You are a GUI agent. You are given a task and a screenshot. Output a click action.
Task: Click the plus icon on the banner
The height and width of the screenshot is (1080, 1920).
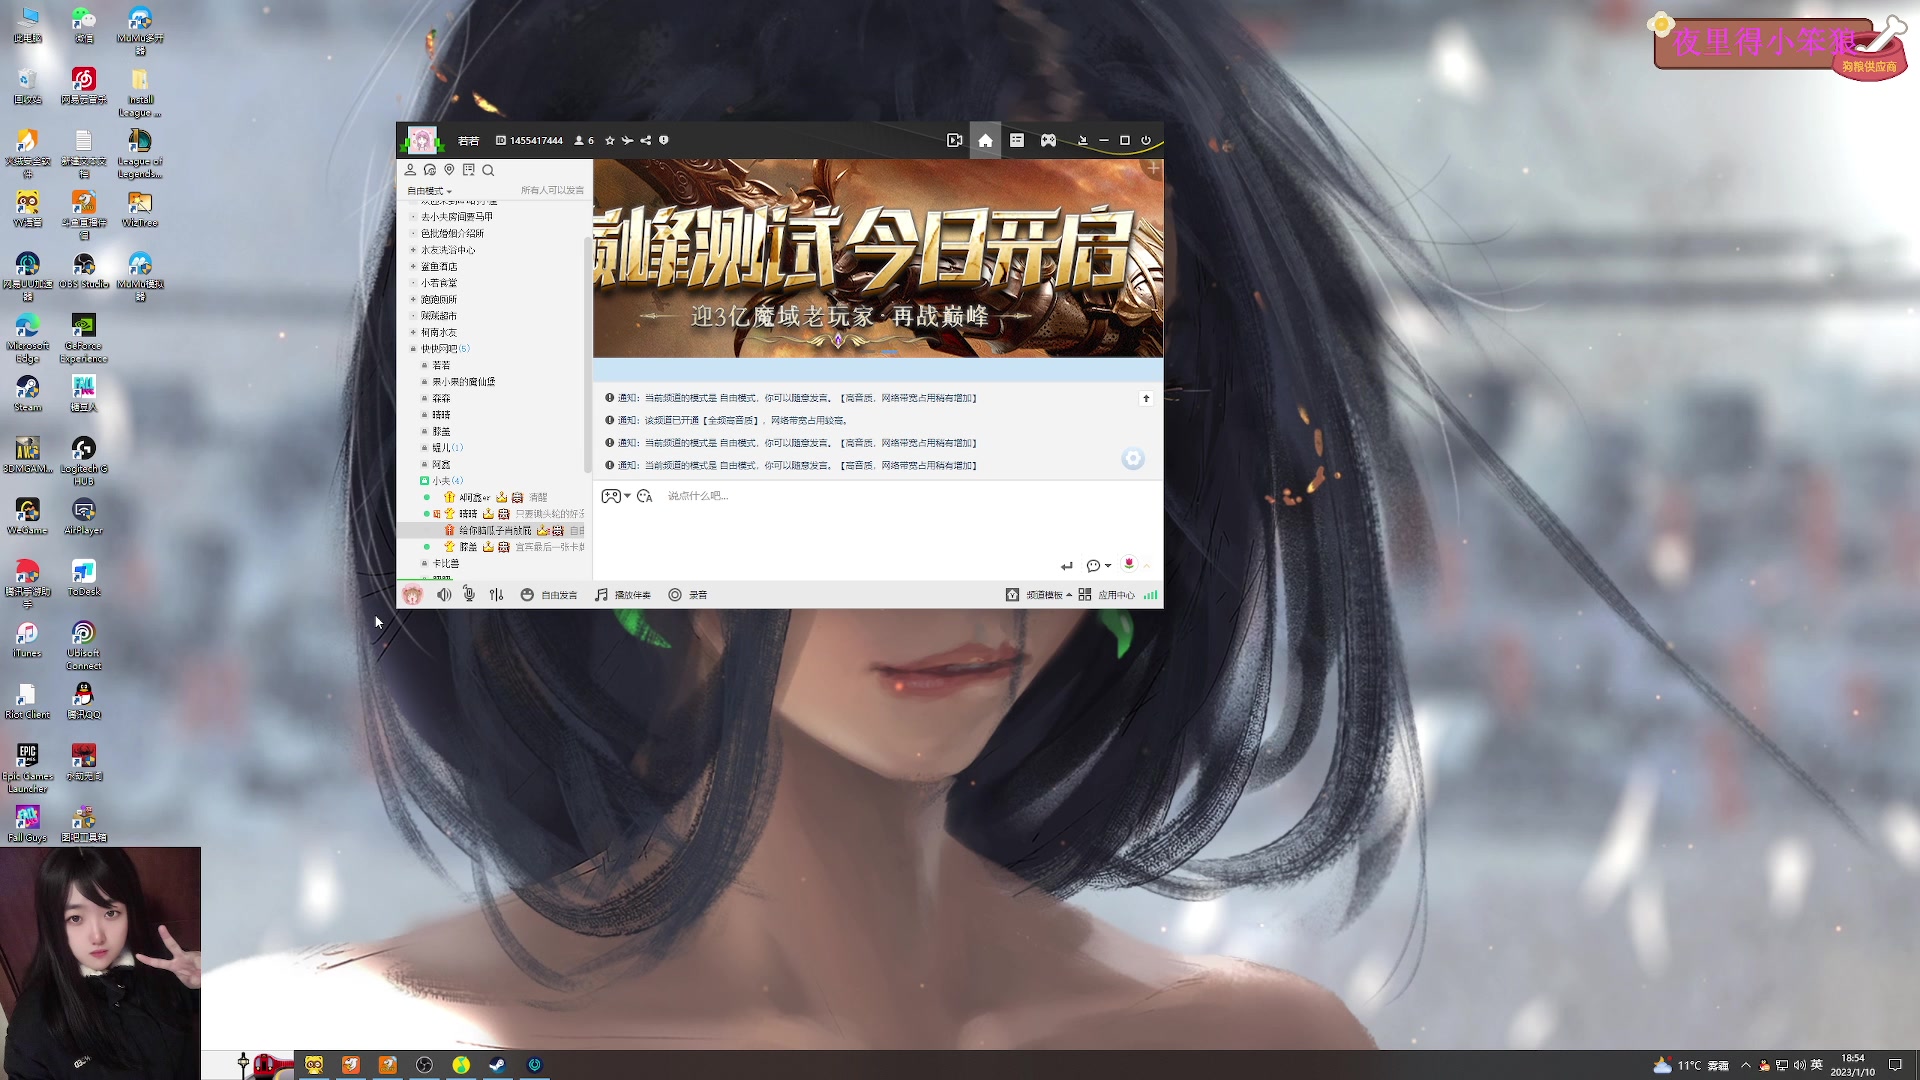point(1153,169)
